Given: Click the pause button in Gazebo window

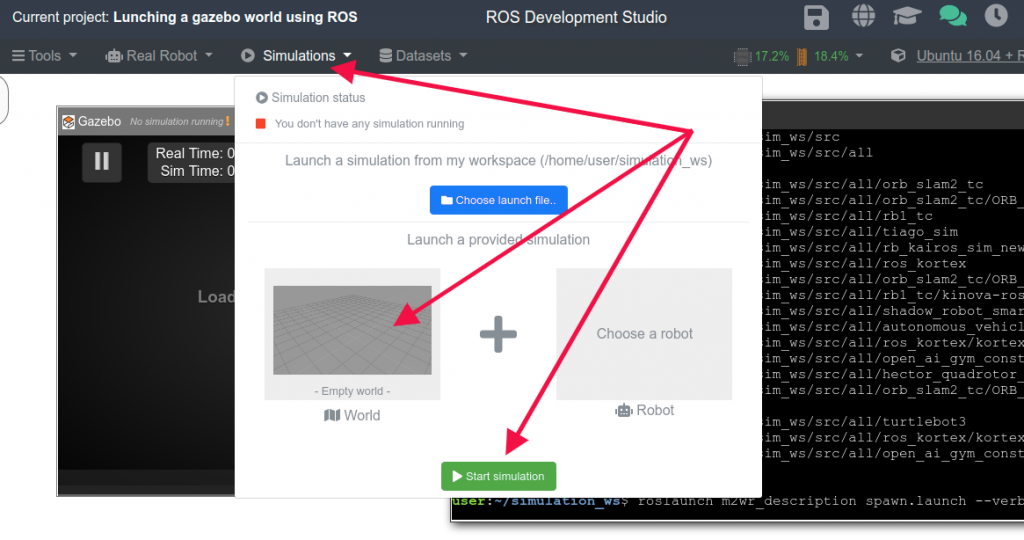Looking at the screenshot, I should click(x=102, y=161).
